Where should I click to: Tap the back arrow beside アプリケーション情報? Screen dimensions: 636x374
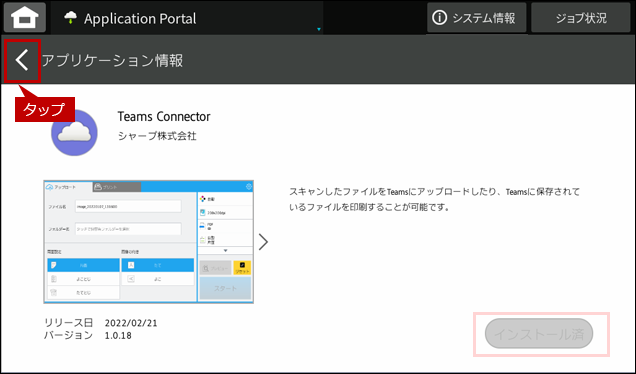coord(22,60)
